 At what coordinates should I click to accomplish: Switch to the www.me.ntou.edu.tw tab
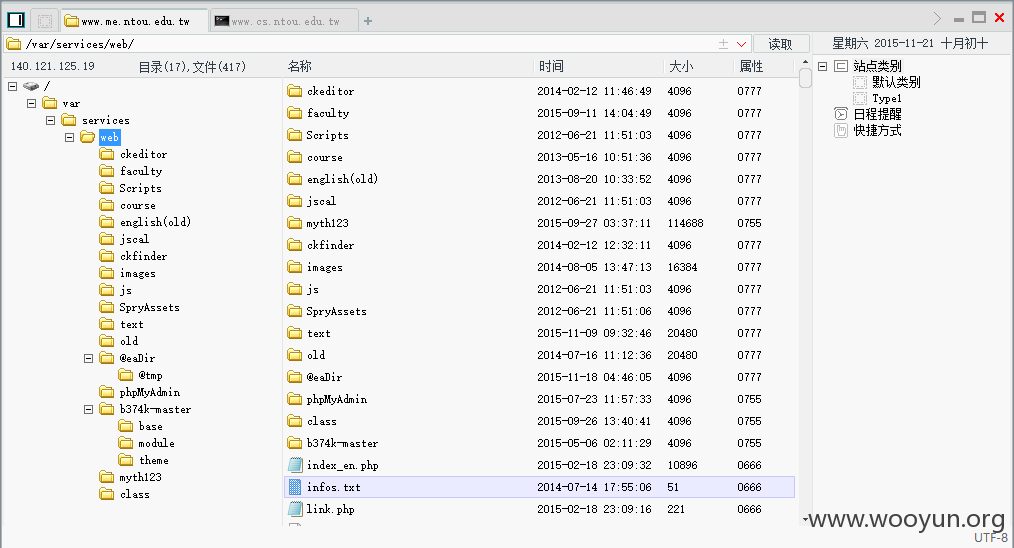coord(135,21)
